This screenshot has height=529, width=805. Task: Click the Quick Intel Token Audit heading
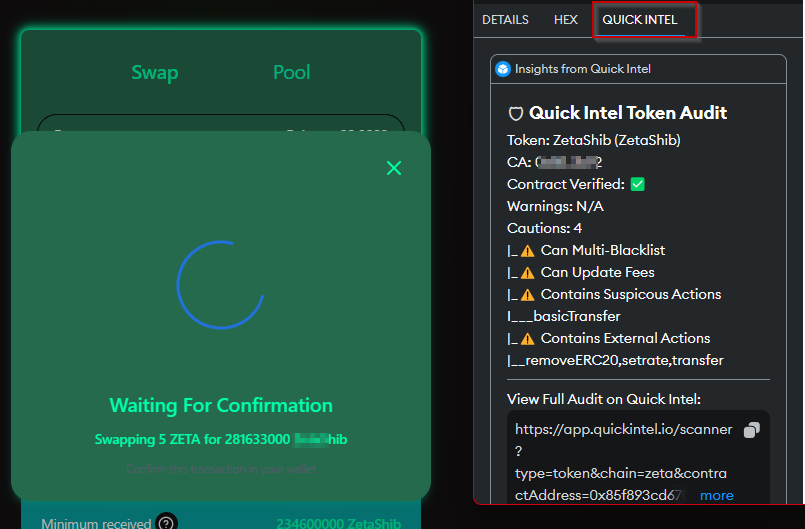click(627, 113)
